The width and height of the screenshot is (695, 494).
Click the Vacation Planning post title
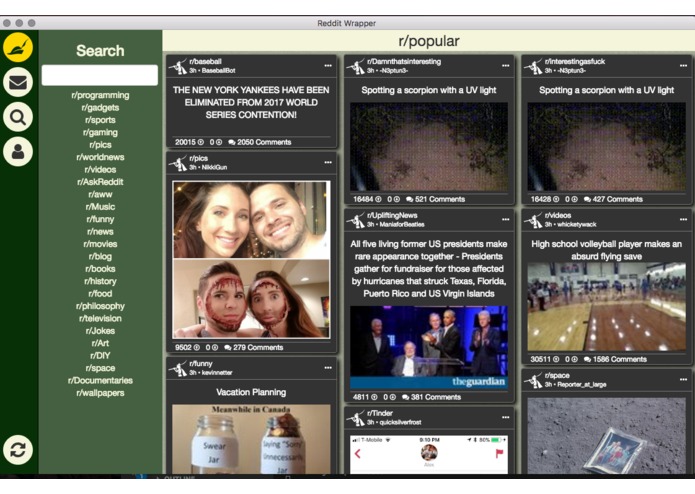pos(251,392)
